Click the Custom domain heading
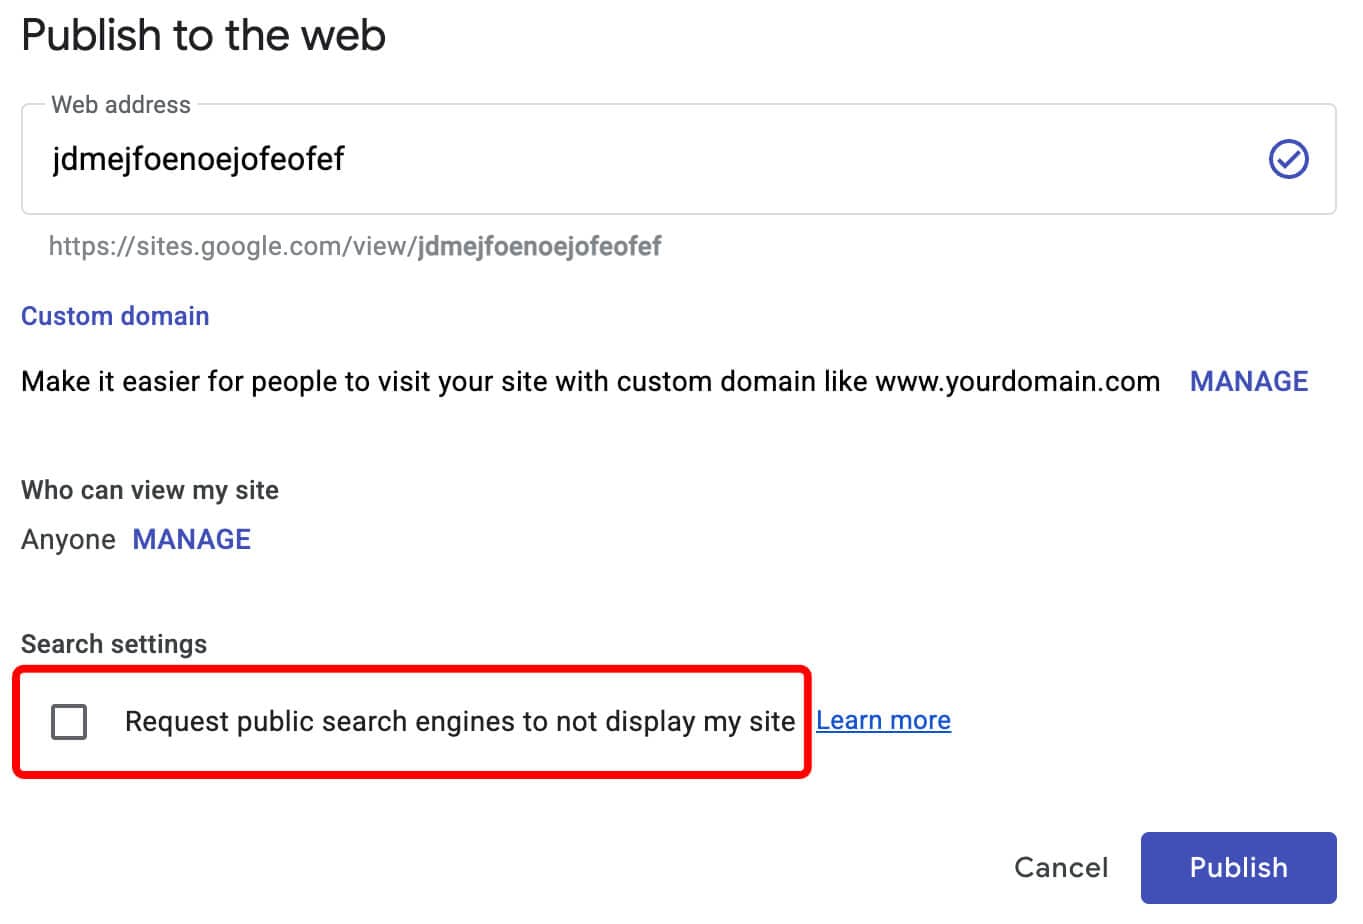The width and height of the screenshot is (1363, 924). coord(115,316)
